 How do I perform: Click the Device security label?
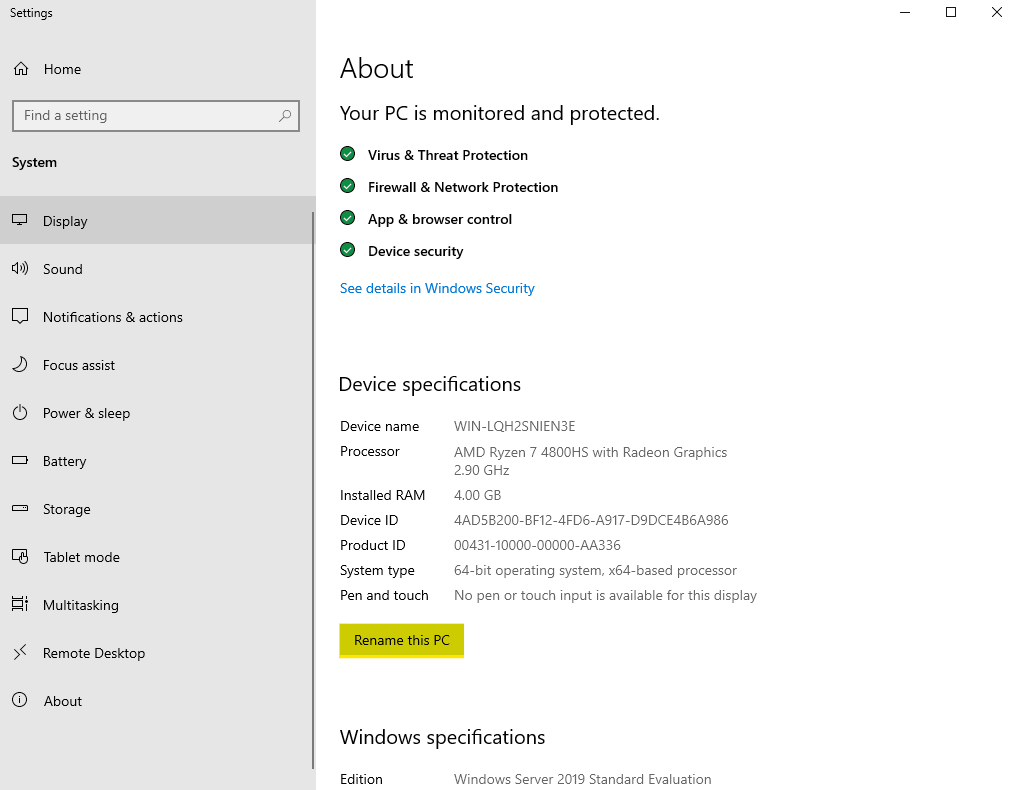coord(415,251)
